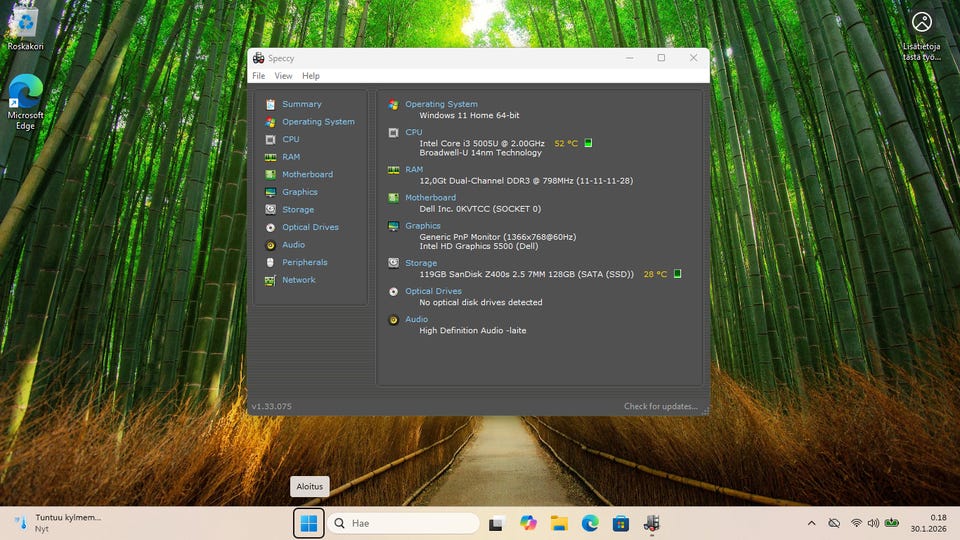The width and height of the screenshot is (960, 540).
Task: Open the Storage section icon in sidebar
Action: 270,210
